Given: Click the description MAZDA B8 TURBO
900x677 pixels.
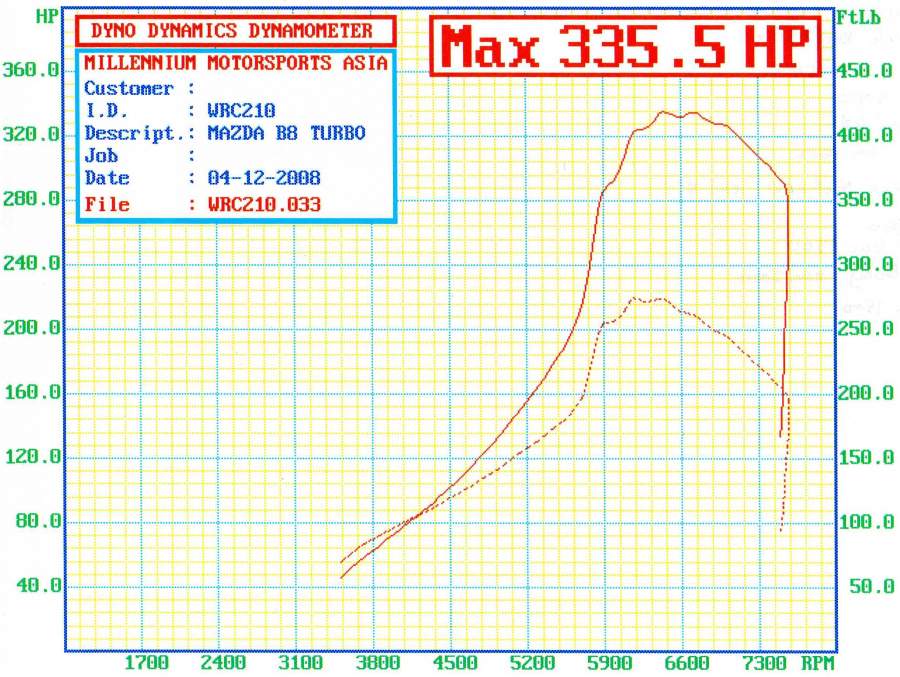Looking at the screenshot, I should click(286, 133).
